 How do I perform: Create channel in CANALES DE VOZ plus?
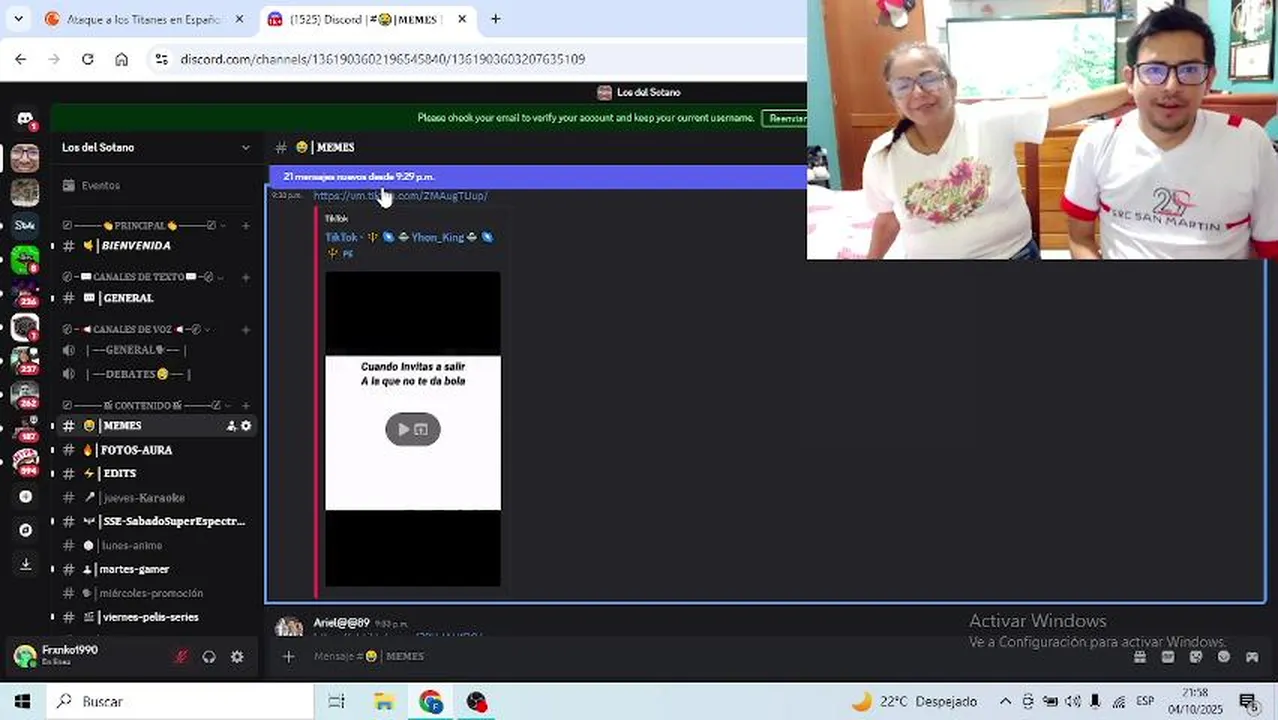pyautogui.click(x=246, y=329)
